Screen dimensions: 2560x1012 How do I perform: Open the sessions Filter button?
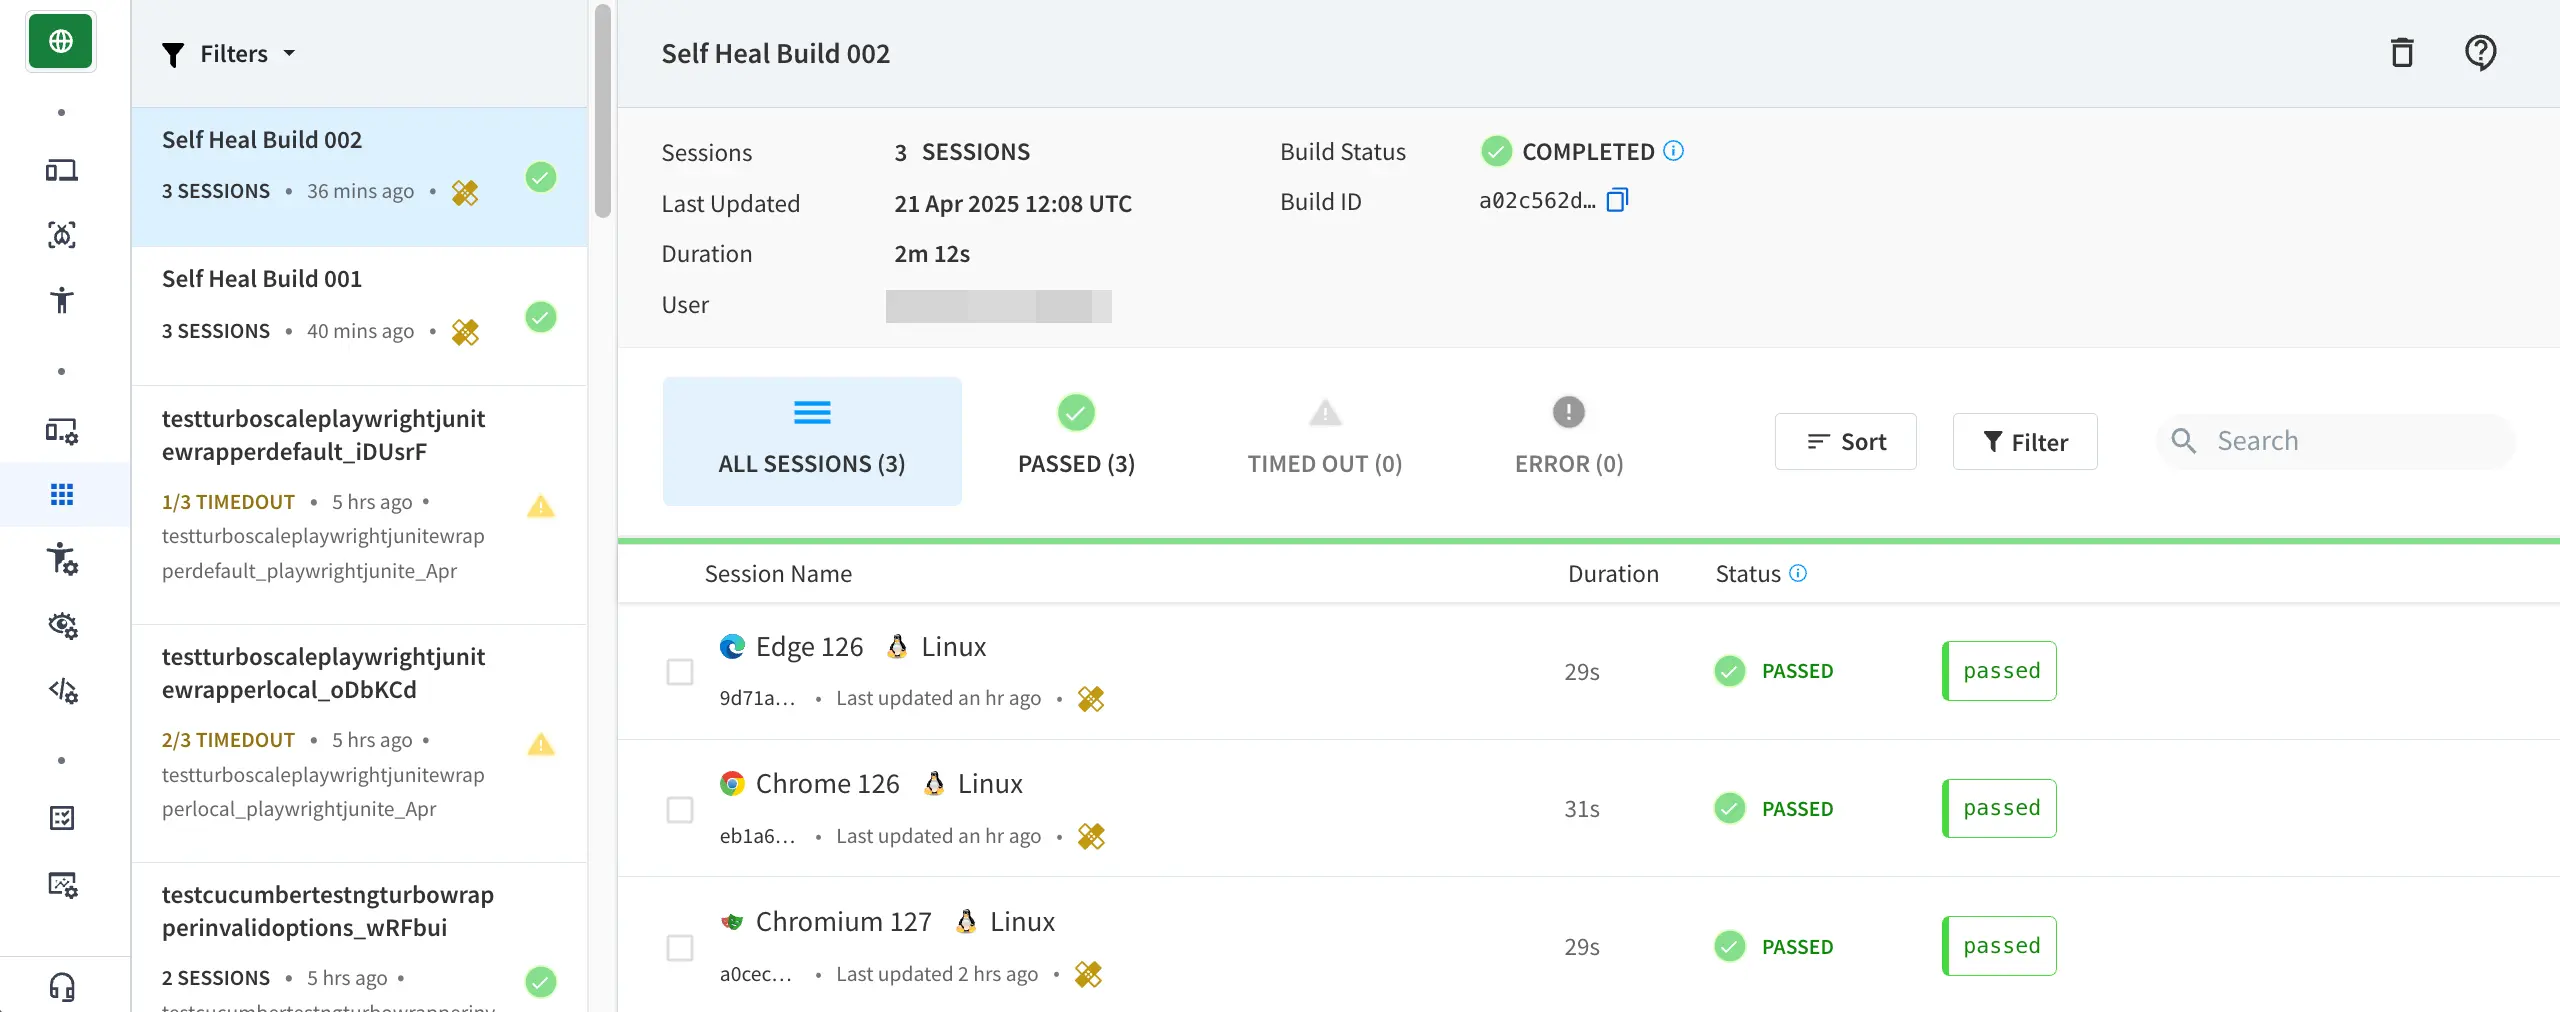pos(2025,442)
